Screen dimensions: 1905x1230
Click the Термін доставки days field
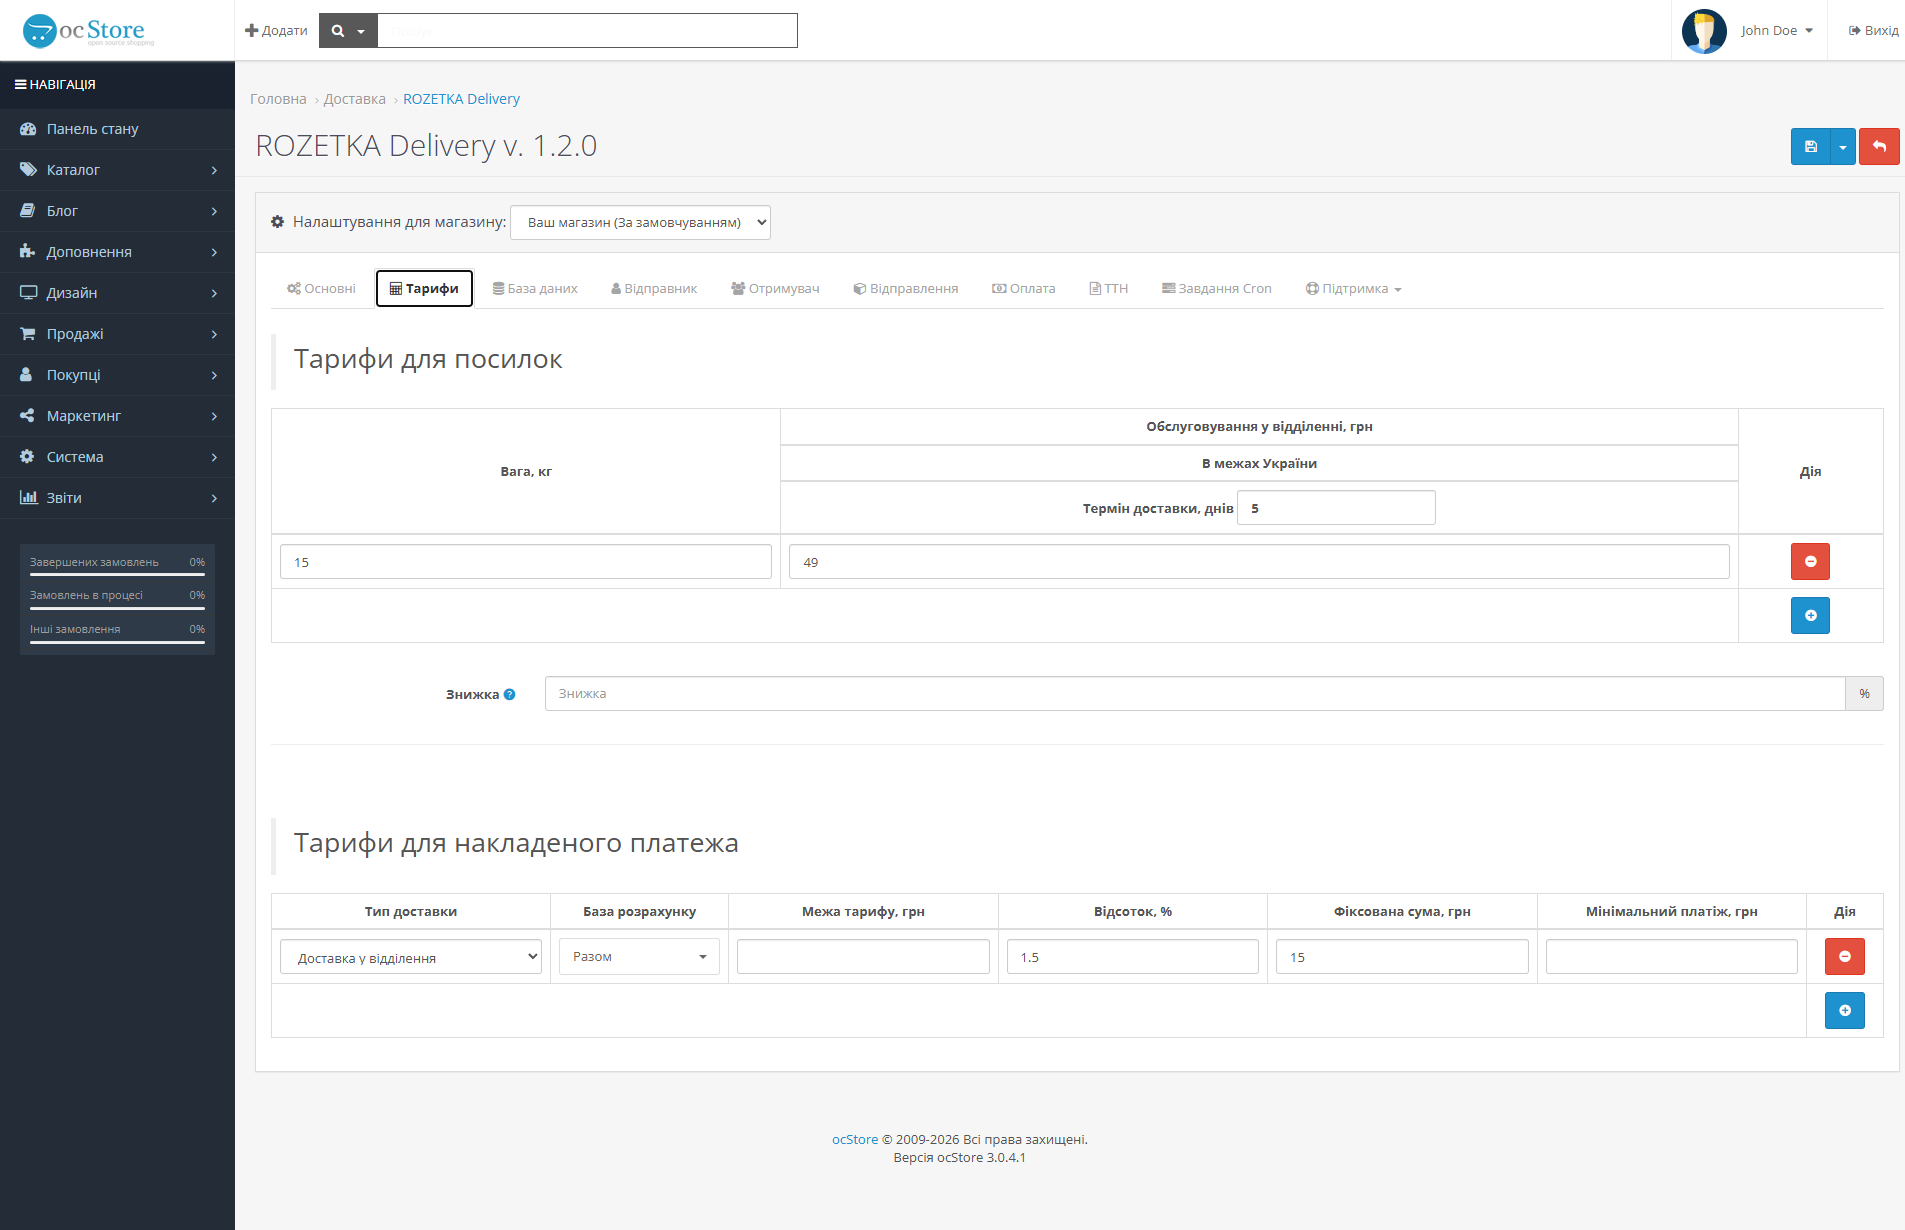[x=1336, y=508]
